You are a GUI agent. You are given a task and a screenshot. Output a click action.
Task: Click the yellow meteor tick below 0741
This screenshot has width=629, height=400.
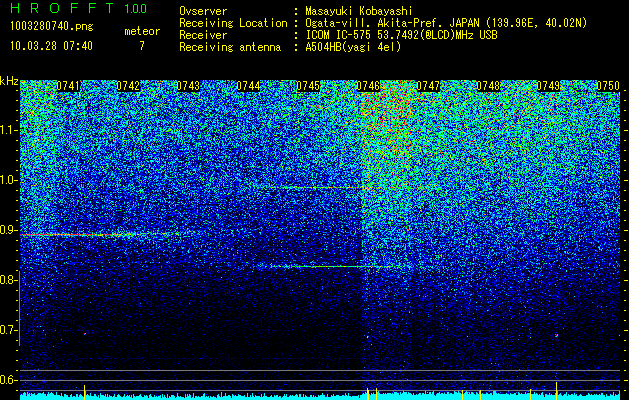(x=84, y=392)
